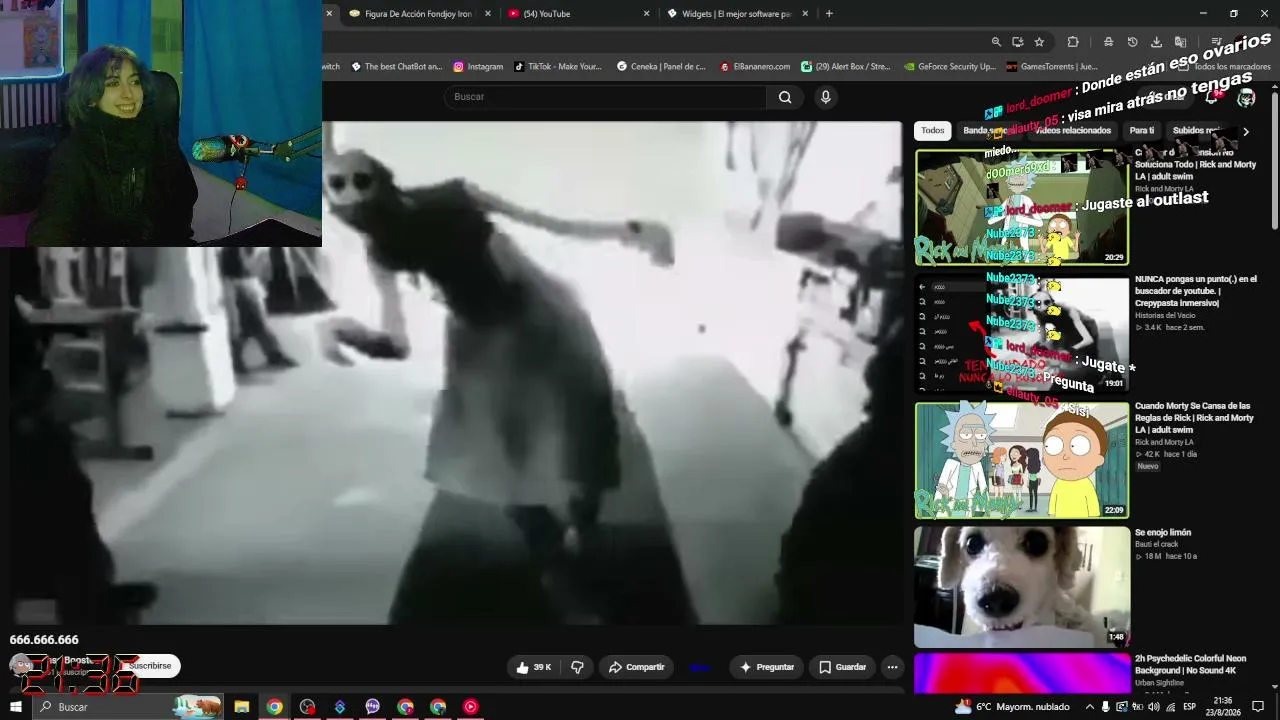This screenshot has width=1280, height=720.
Task: Open the GeForce Security bookmark
Action: [950, 67]
